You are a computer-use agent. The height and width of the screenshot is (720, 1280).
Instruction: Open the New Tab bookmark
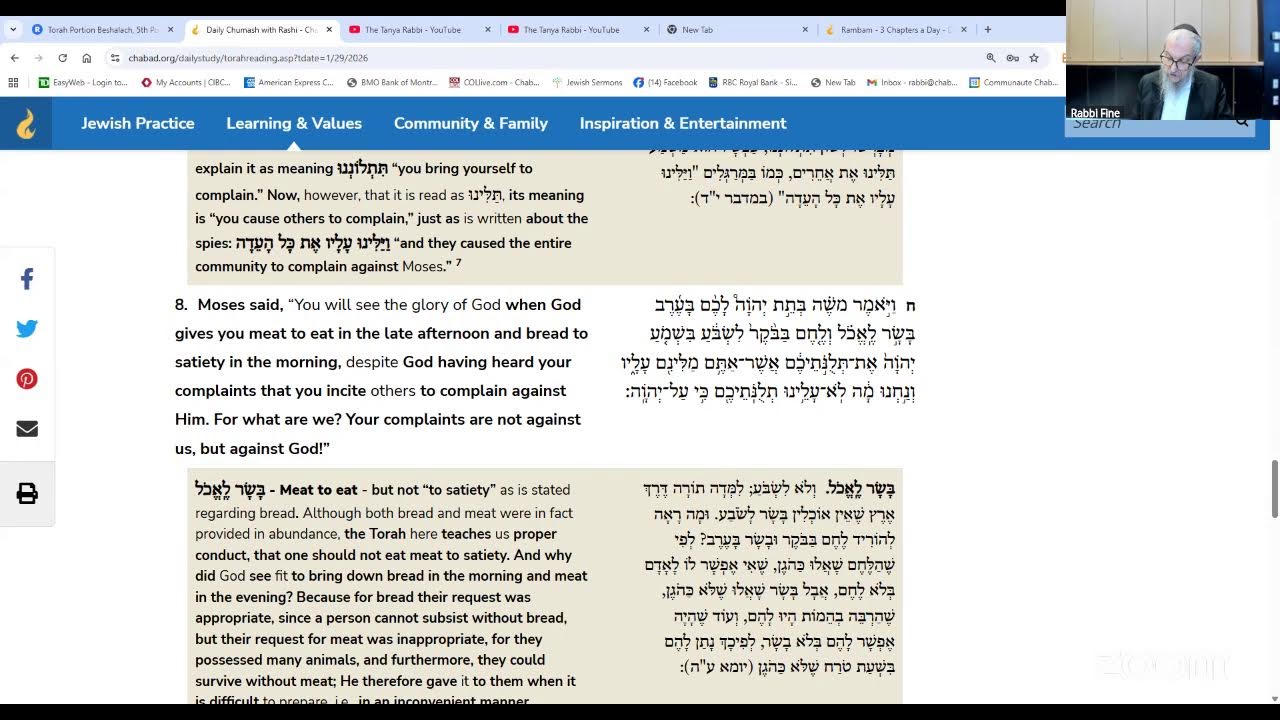click(833, 82)
